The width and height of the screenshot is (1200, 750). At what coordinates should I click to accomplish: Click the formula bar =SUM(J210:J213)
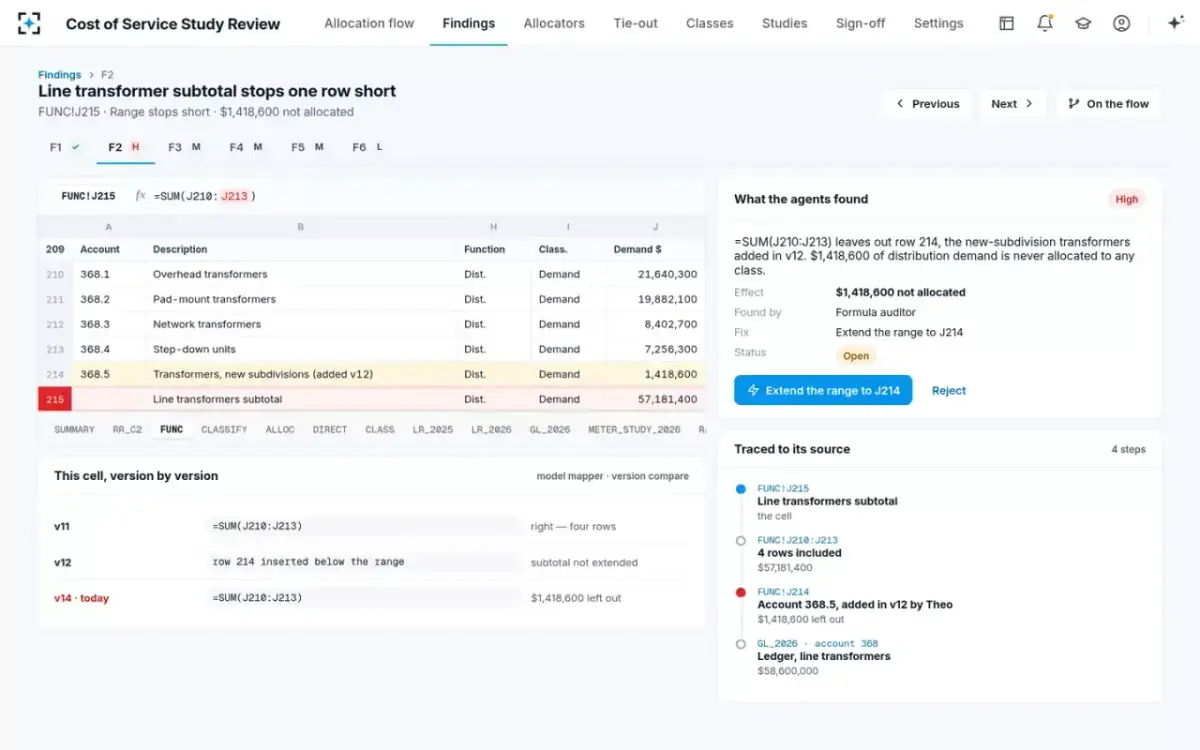pyautogui.click(x=205, y=196)
